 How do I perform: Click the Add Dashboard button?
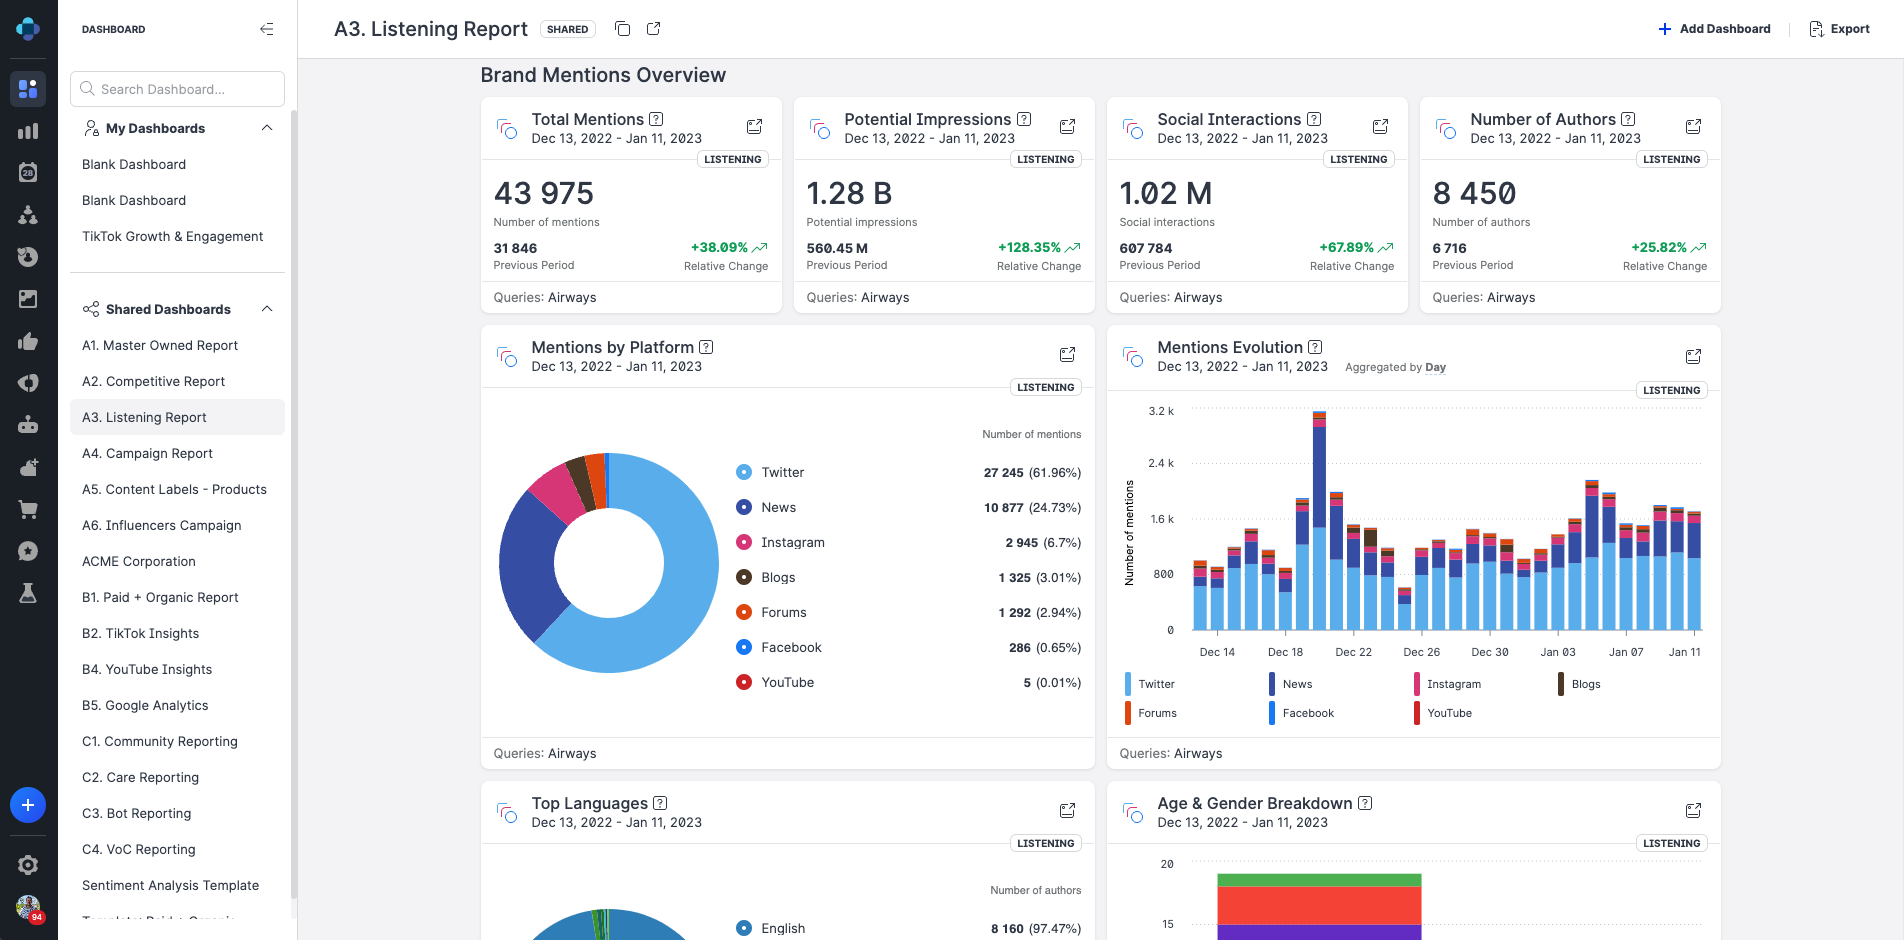tap(1714, 29)
